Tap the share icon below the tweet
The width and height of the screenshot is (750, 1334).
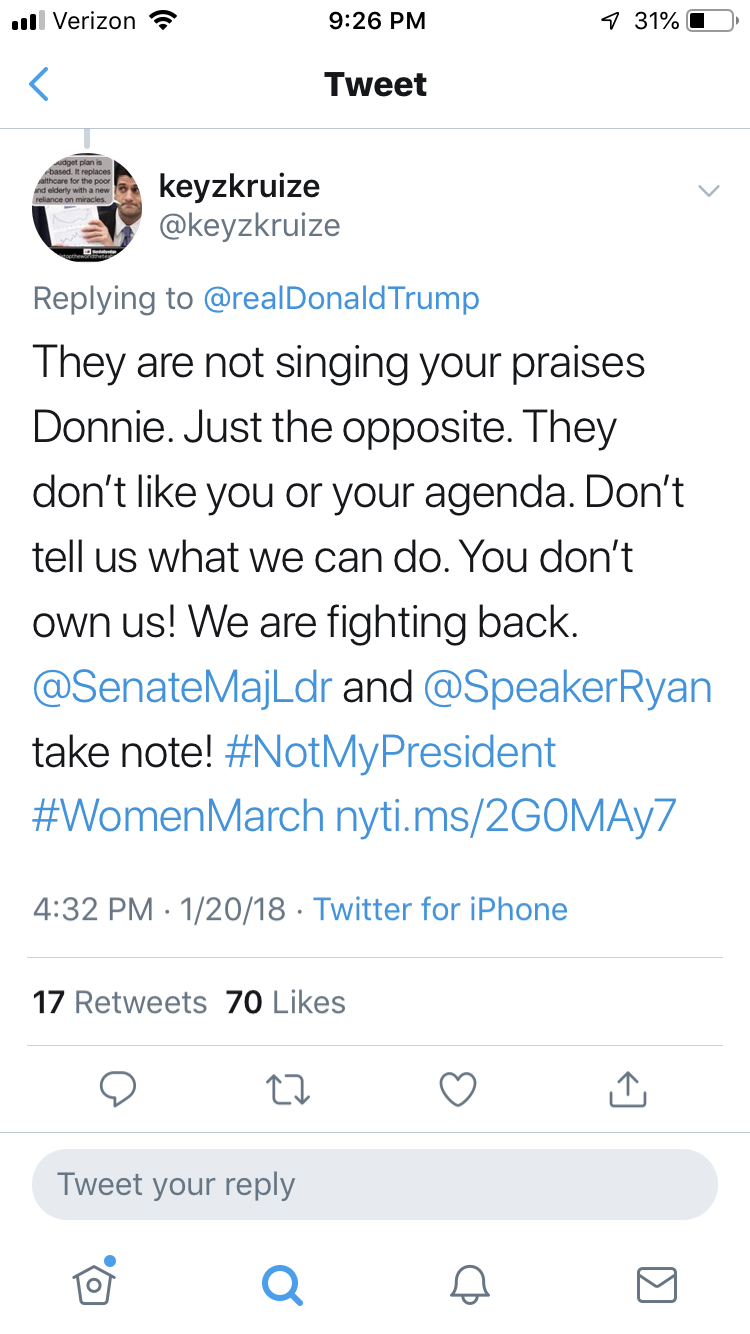tap(628, 1090)
